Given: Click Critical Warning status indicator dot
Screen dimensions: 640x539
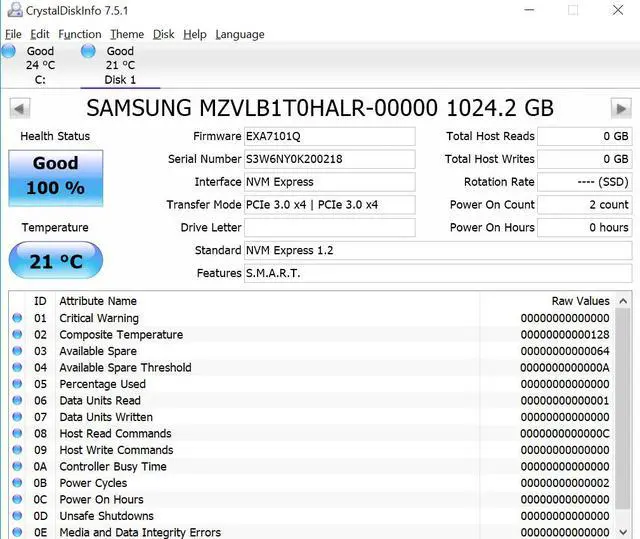Looking at the screenshot, I should tap(17, 318).
